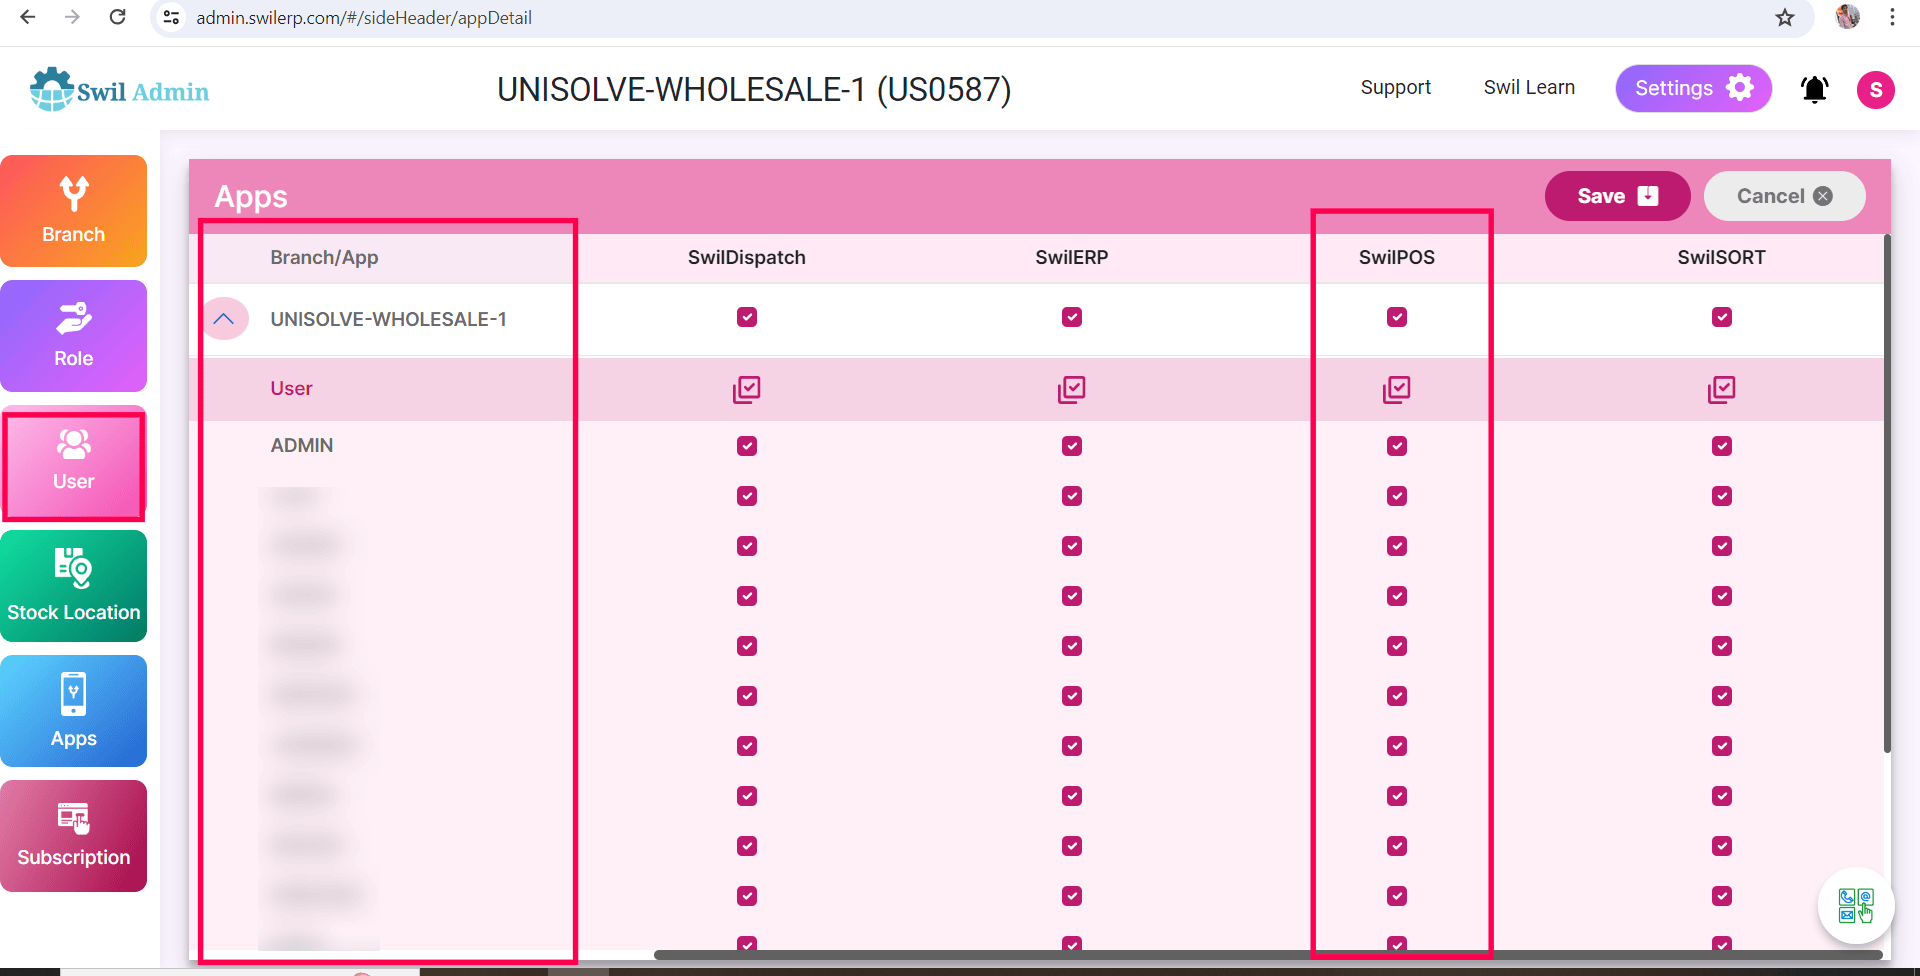Collapse the UNISOLVE-WHOLESALE-1 branch row

coord(224,319)
